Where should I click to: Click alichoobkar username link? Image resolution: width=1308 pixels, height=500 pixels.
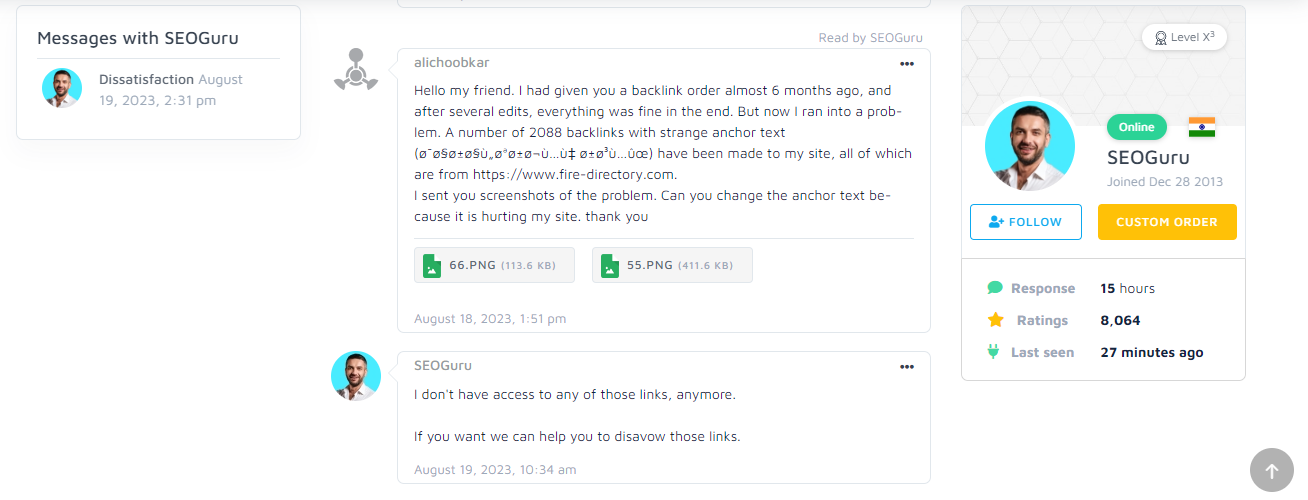point(452,63)
